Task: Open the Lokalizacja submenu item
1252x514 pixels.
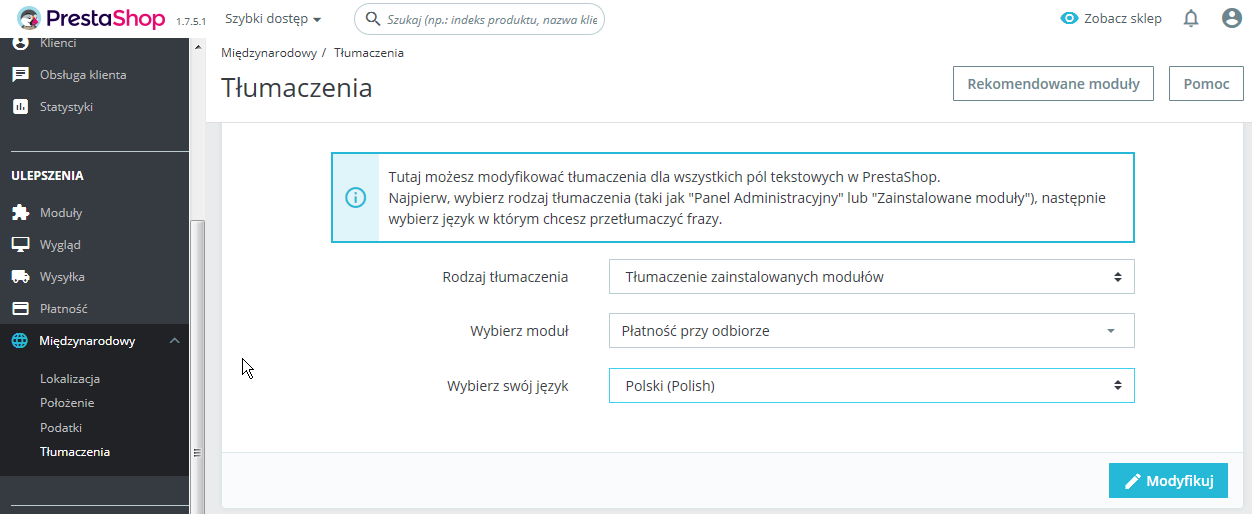Action: 70,379
